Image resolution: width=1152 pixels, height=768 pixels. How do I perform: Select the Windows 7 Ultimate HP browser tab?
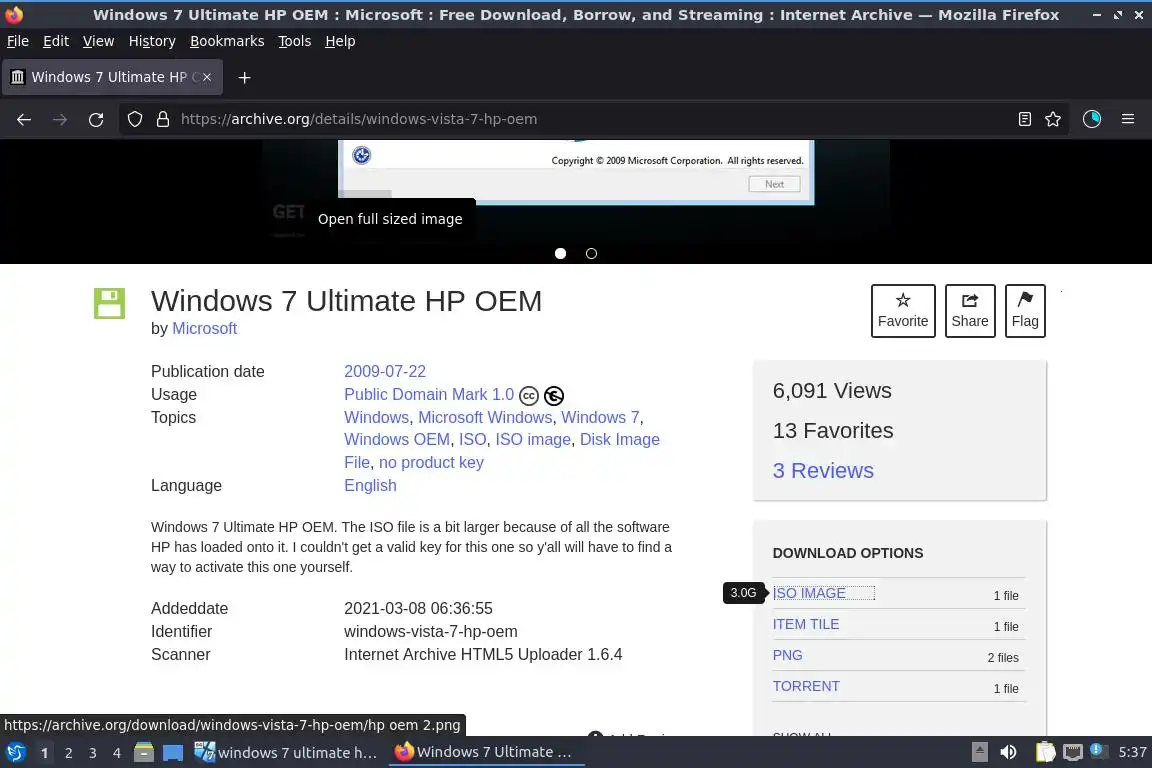(x=112, y=77)
